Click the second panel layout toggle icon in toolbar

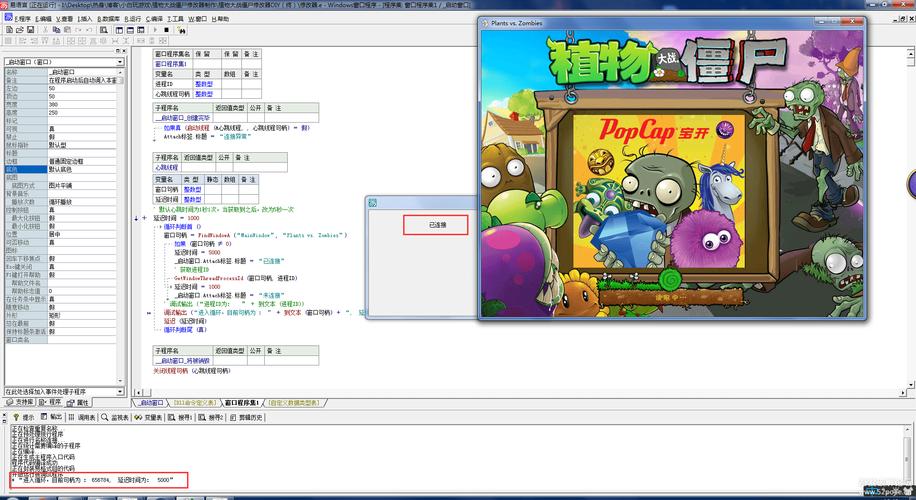(x=130, y=29)
